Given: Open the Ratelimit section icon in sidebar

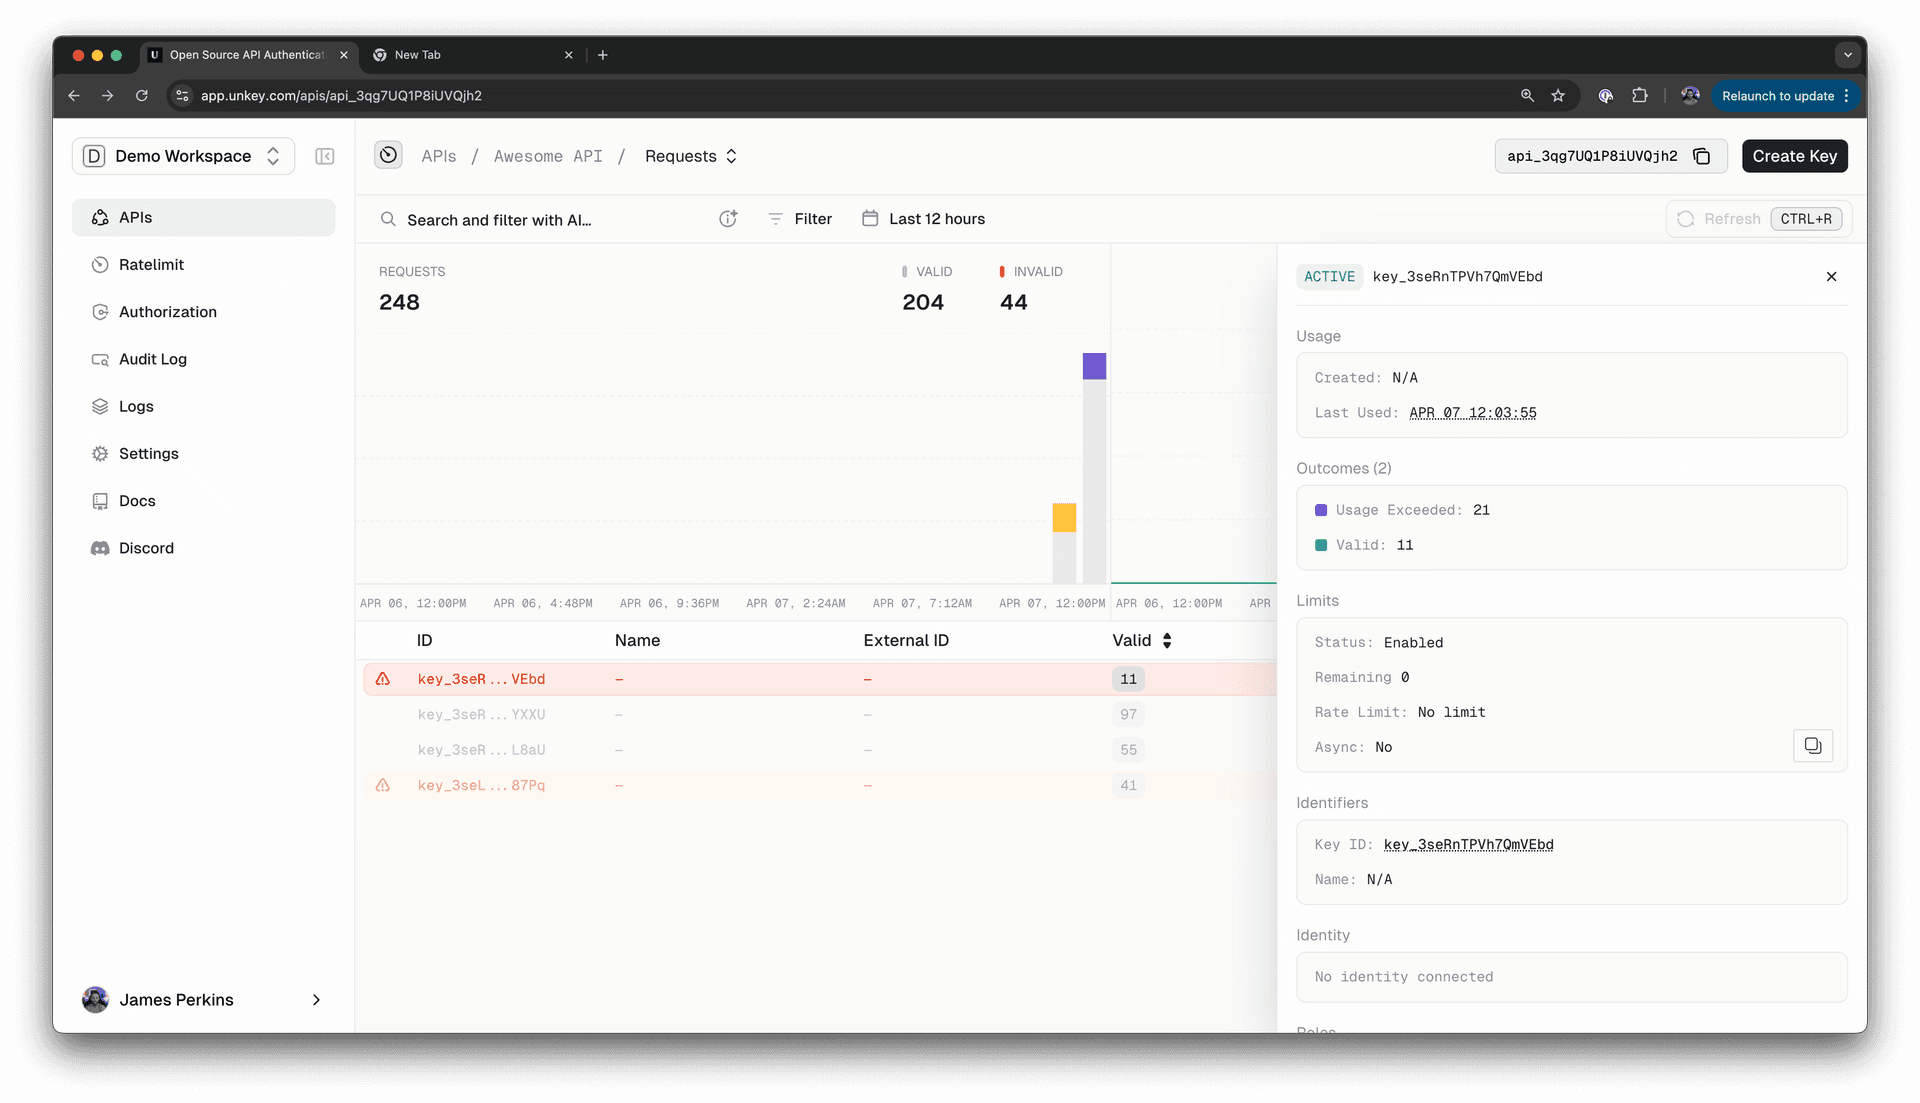Looking at the screenshot, I should pos(100,264).
